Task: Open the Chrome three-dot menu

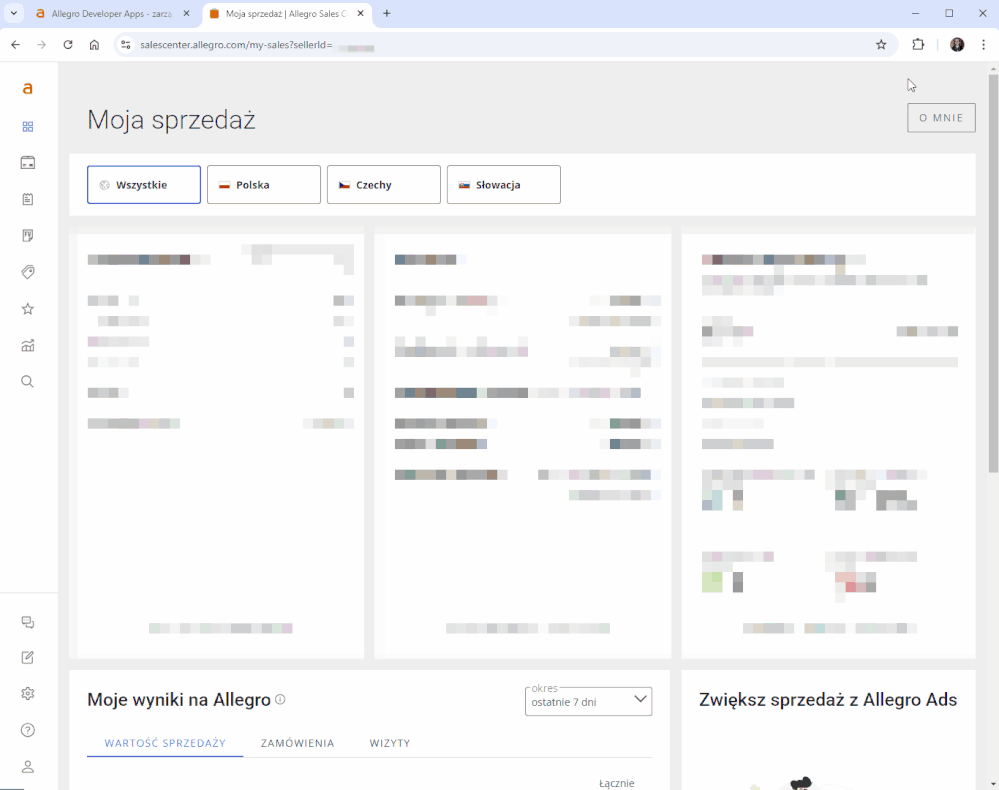Action: click(x=983, y=45)
